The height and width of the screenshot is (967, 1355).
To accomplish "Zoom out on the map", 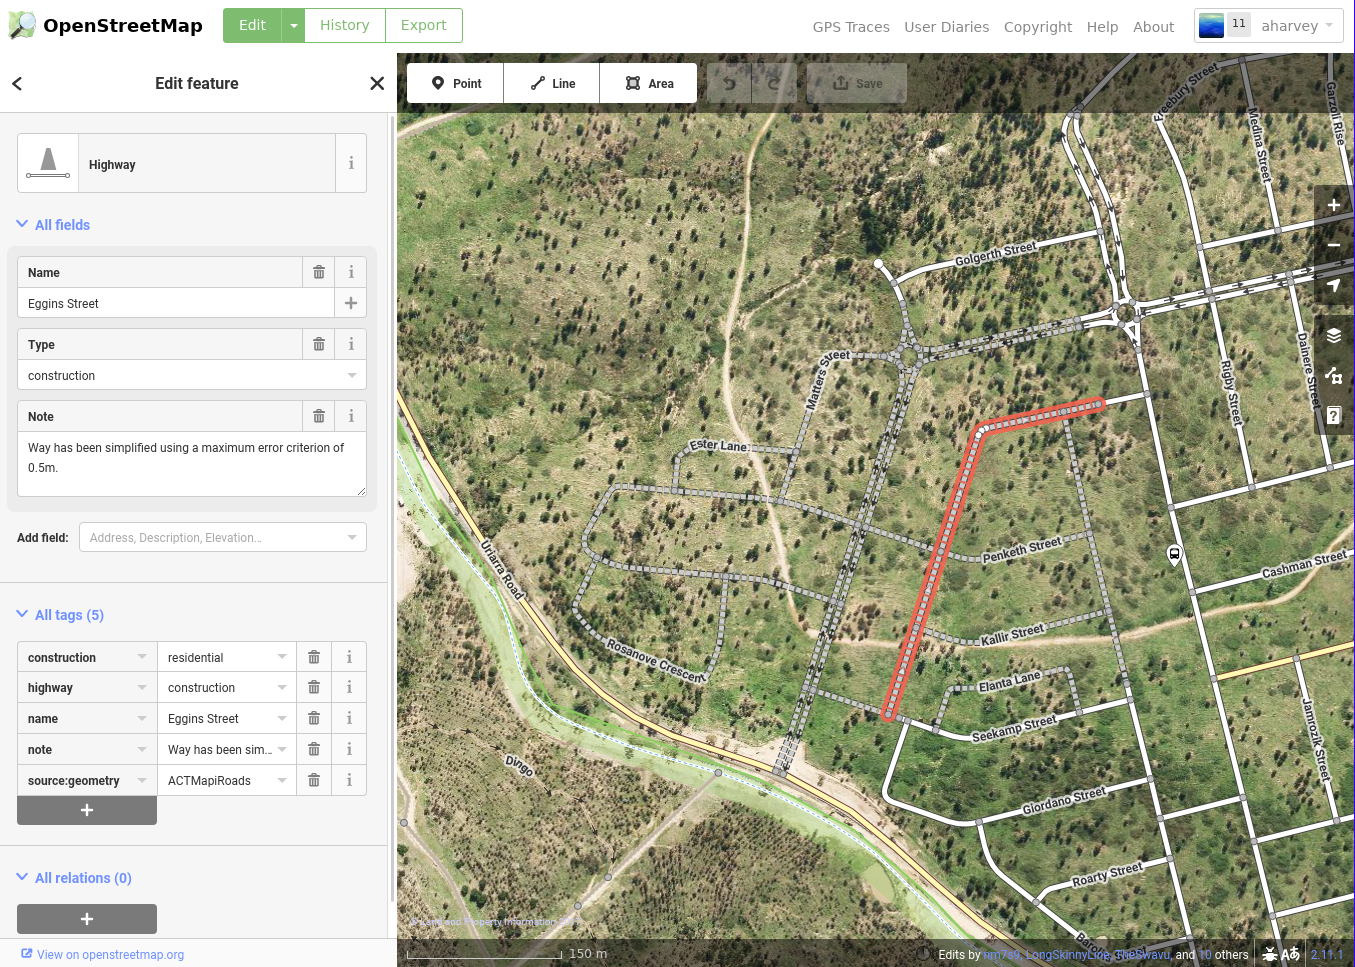I will tap(1334, 245).
